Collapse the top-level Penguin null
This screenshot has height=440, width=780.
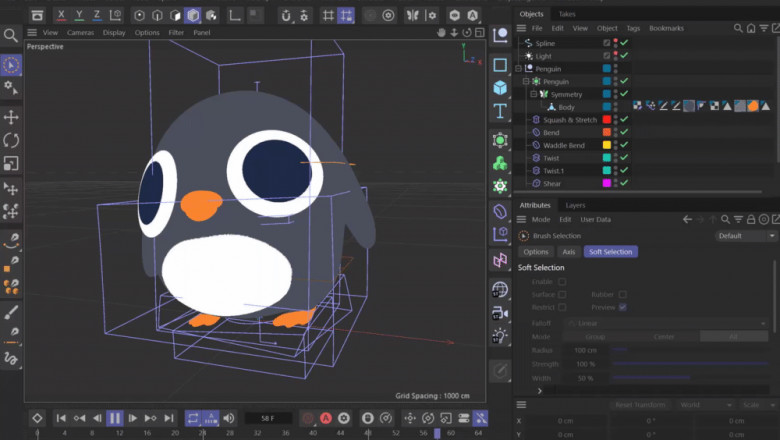pos(518,69)
